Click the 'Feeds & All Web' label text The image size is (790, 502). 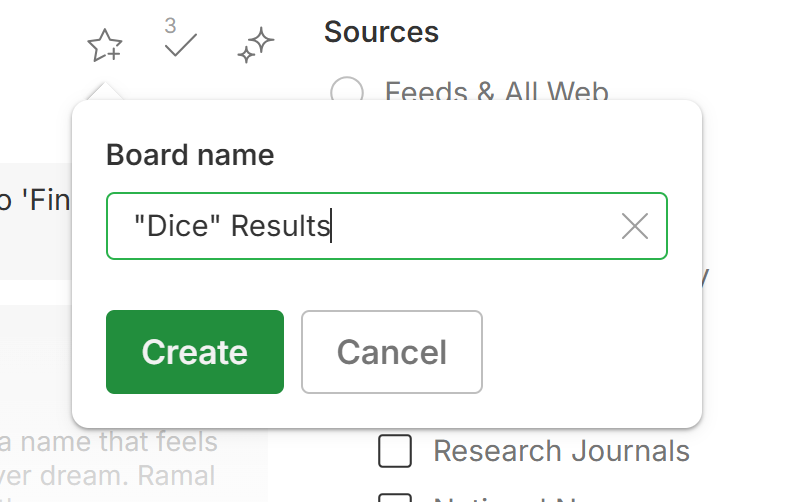pos(497,94)
